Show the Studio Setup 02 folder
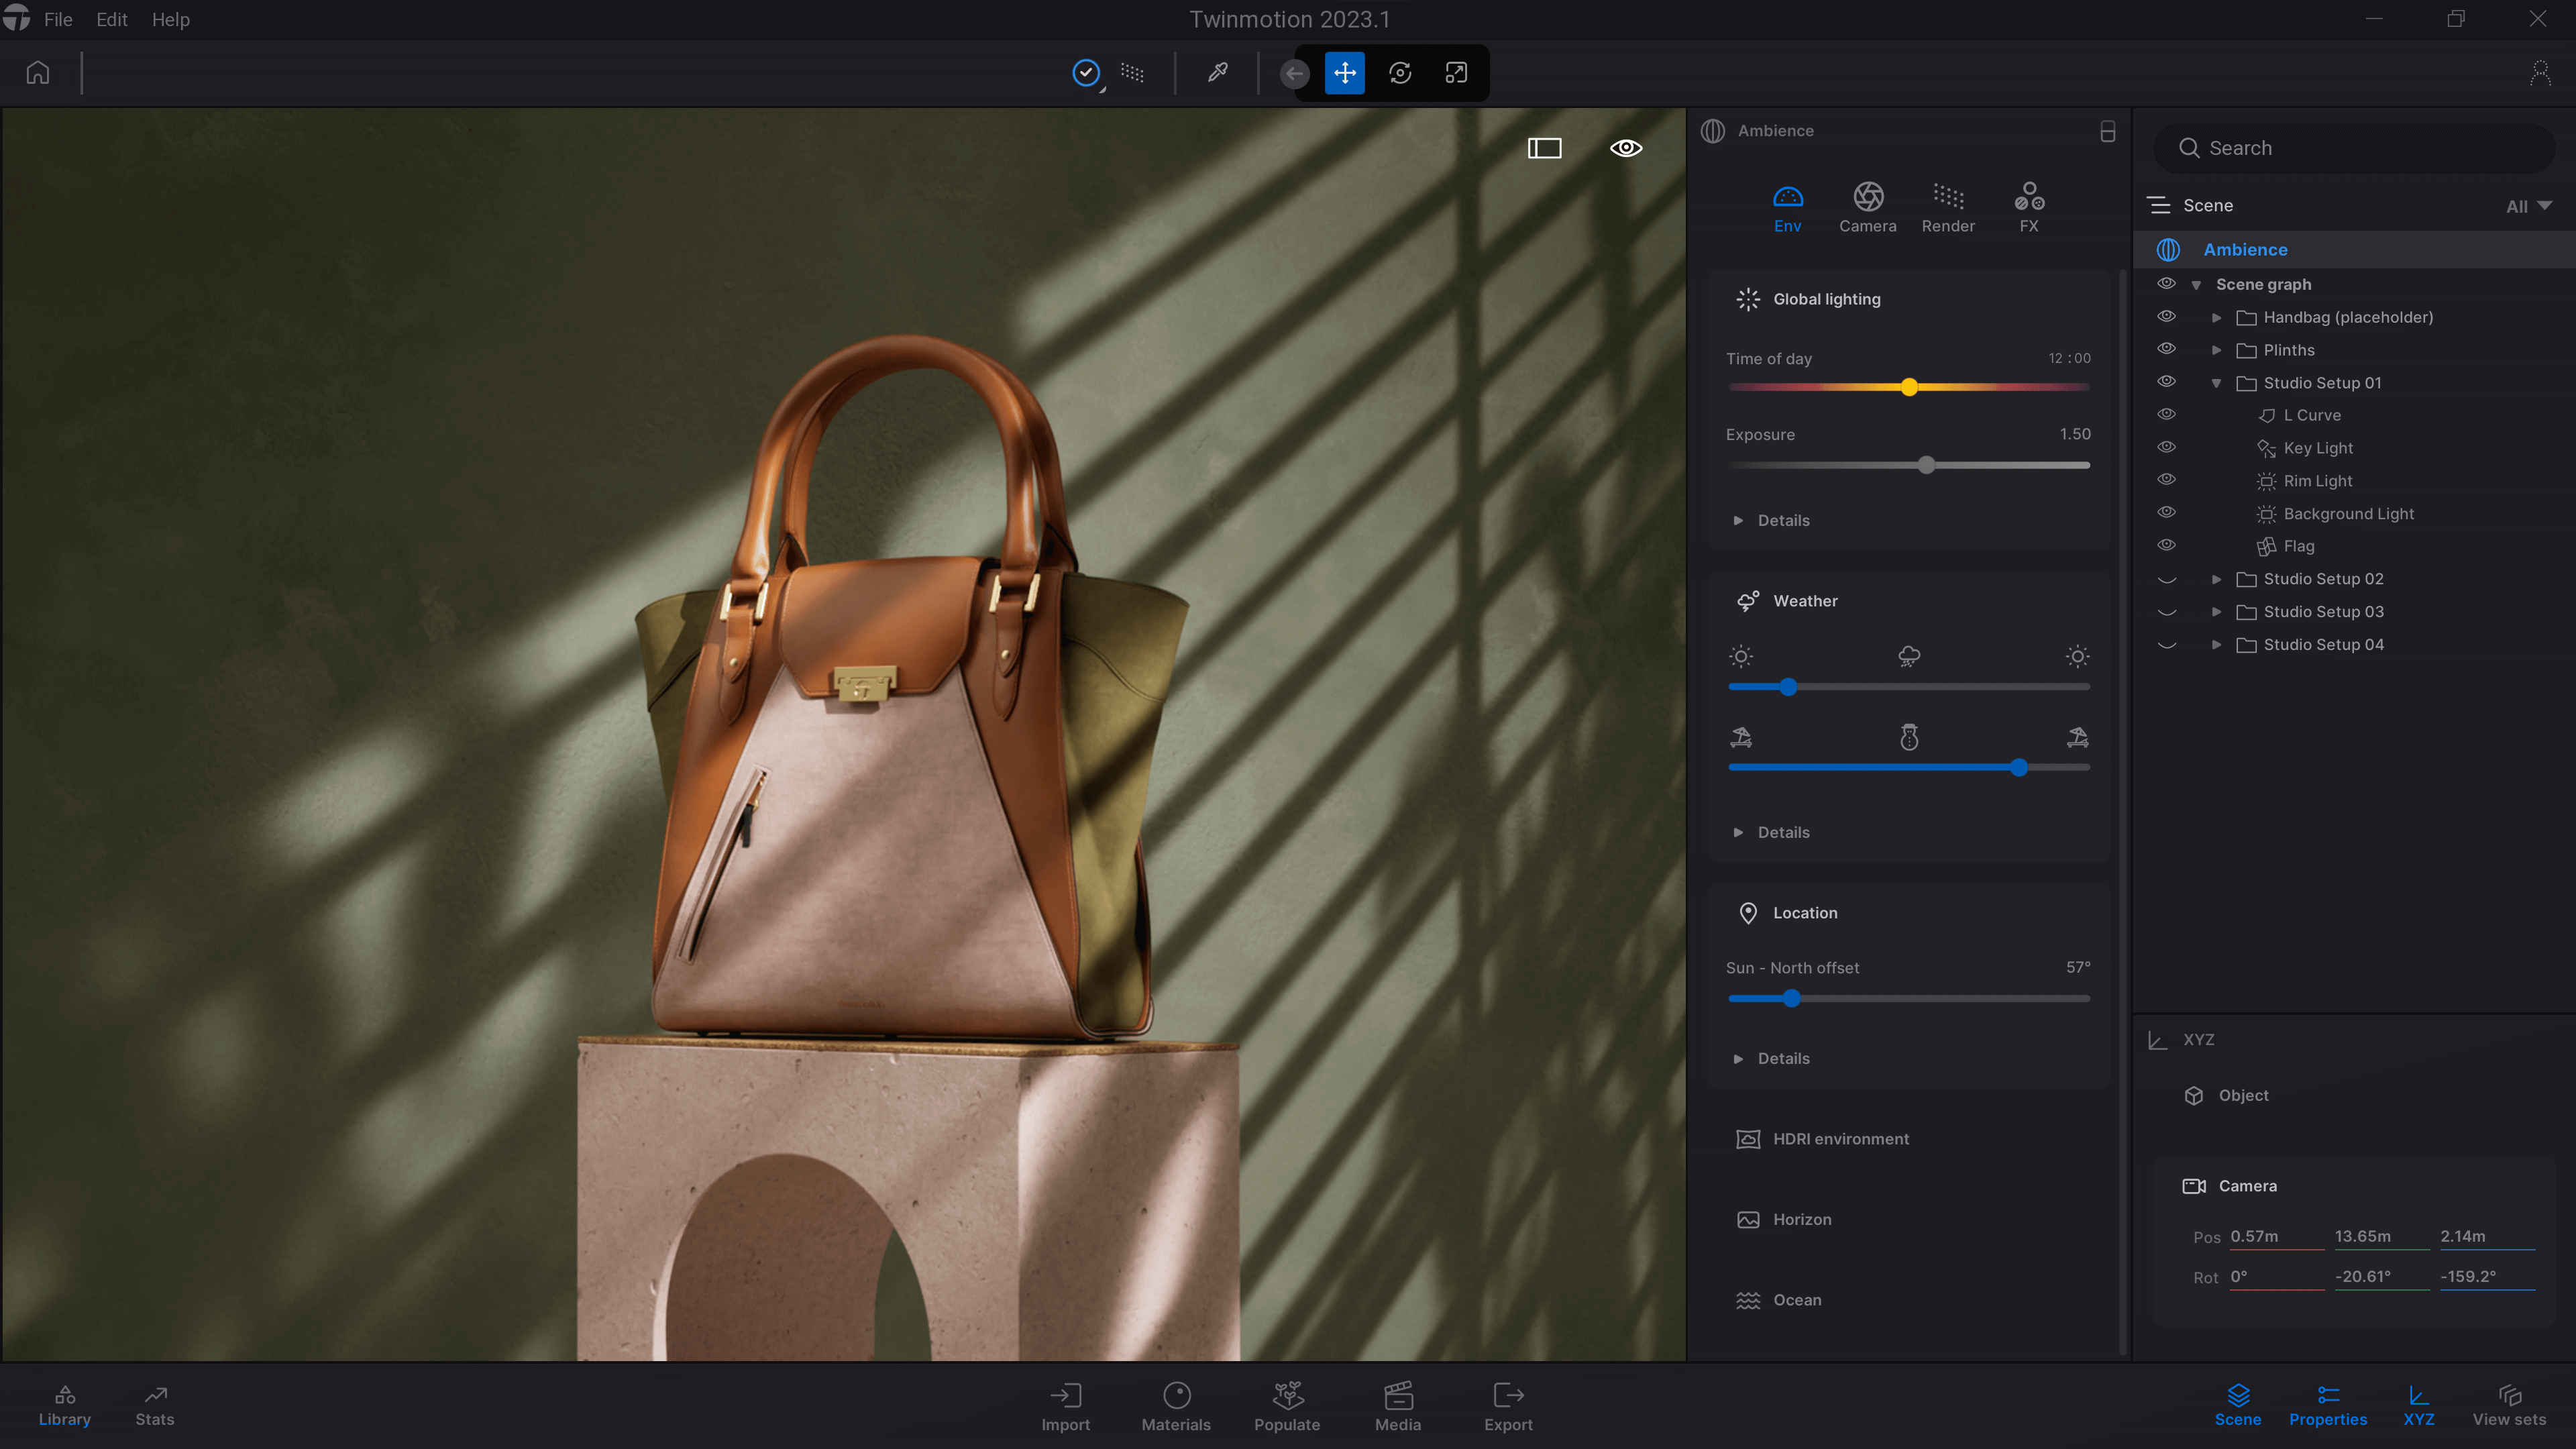Viewport: 2576px width, 1449px height. [2166, 579]
